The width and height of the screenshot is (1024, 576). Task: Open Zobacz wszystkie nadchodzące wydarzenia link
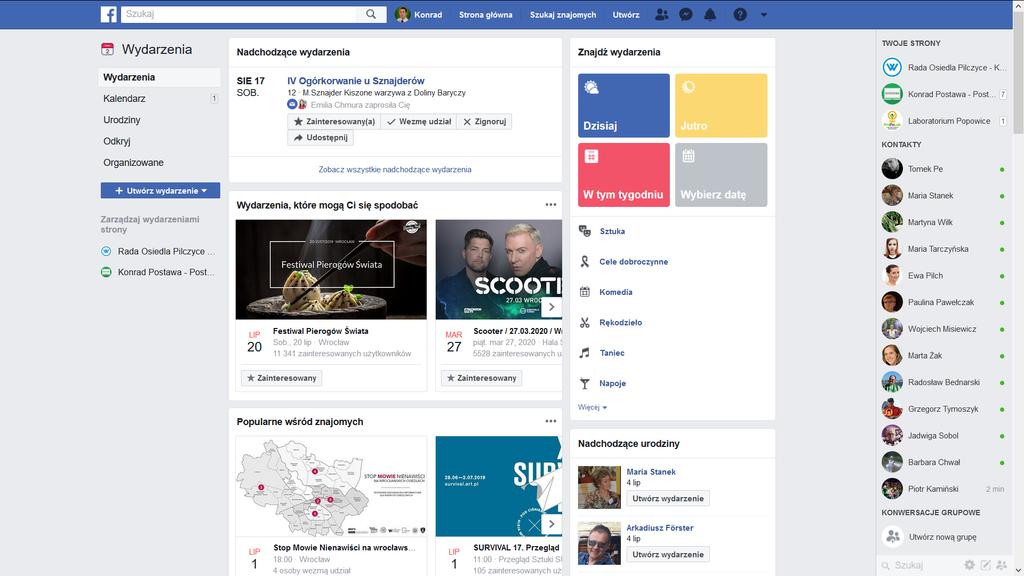tap(395, 169)
